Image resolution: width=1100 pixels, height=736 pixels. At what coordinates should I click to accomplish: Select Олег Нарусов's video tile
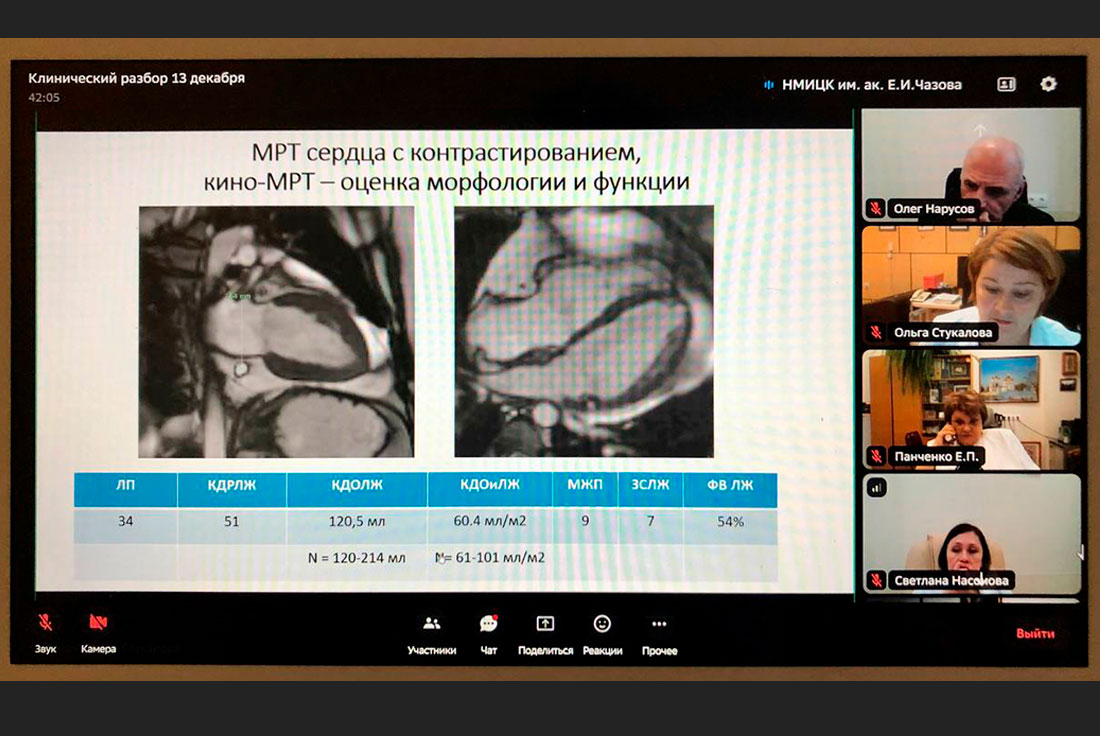tap(971, 165)
